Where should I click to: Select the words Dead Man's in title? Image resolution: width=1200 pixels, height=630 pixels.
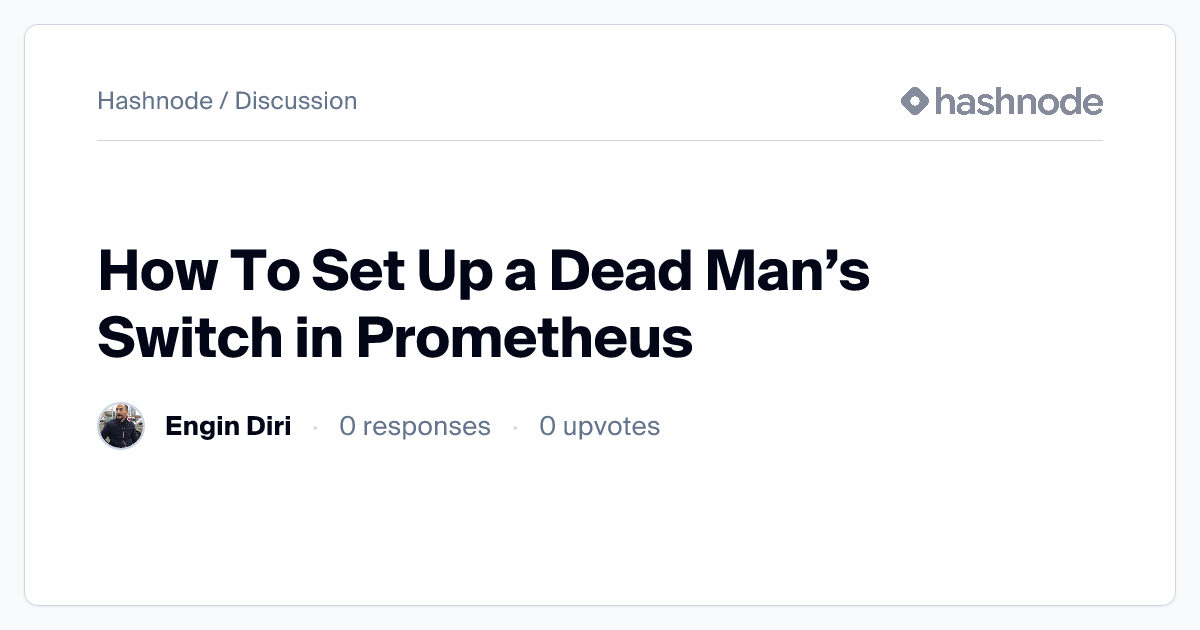[x=710, y=271]
